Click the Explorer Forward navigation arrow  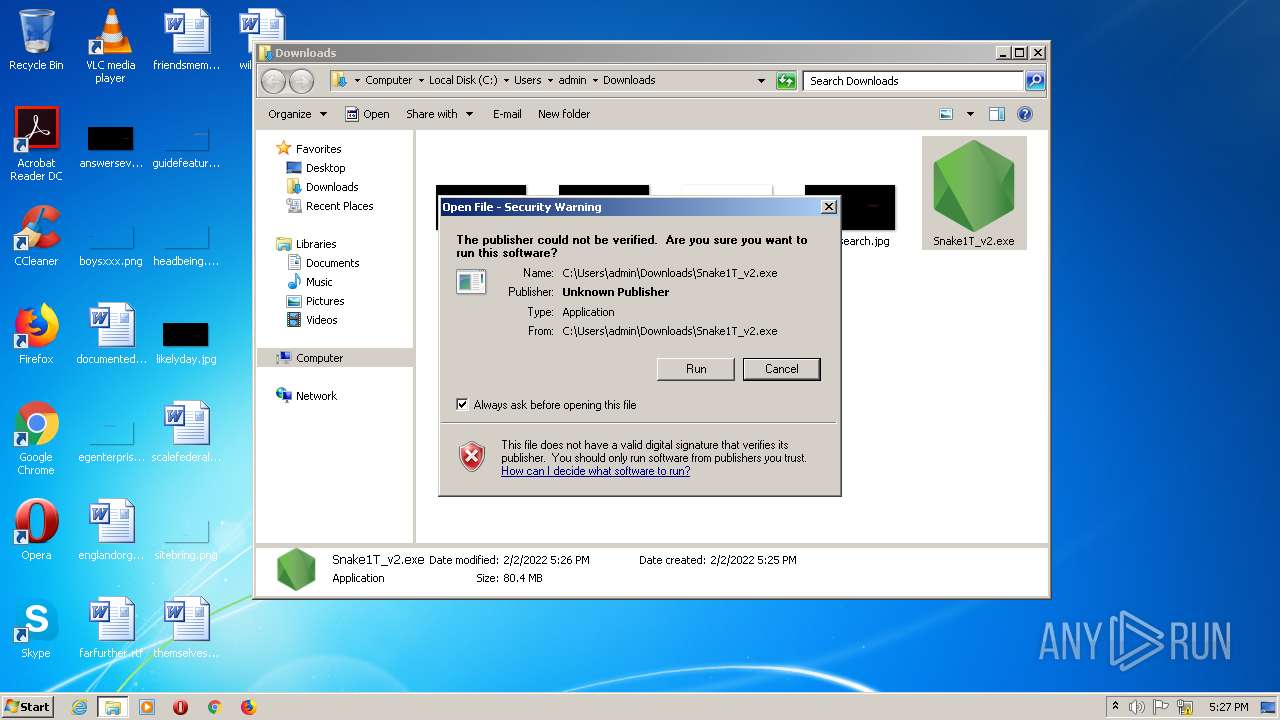pos(301,81)
